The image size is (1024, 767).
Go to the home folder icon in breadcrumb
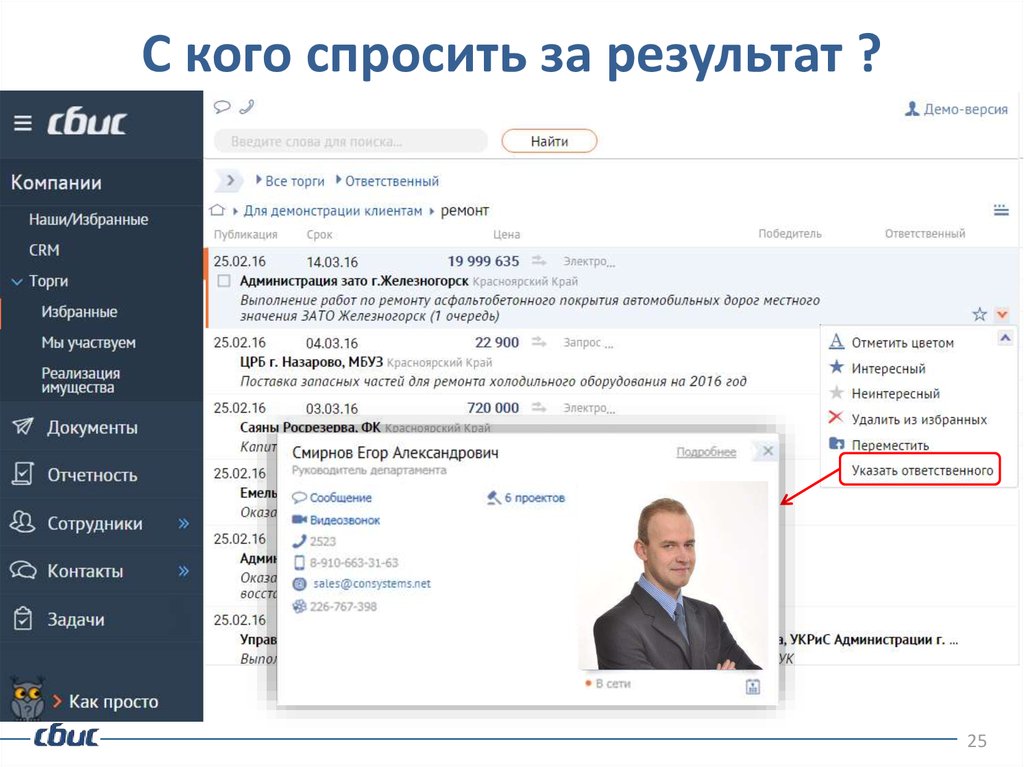point(217,210)
